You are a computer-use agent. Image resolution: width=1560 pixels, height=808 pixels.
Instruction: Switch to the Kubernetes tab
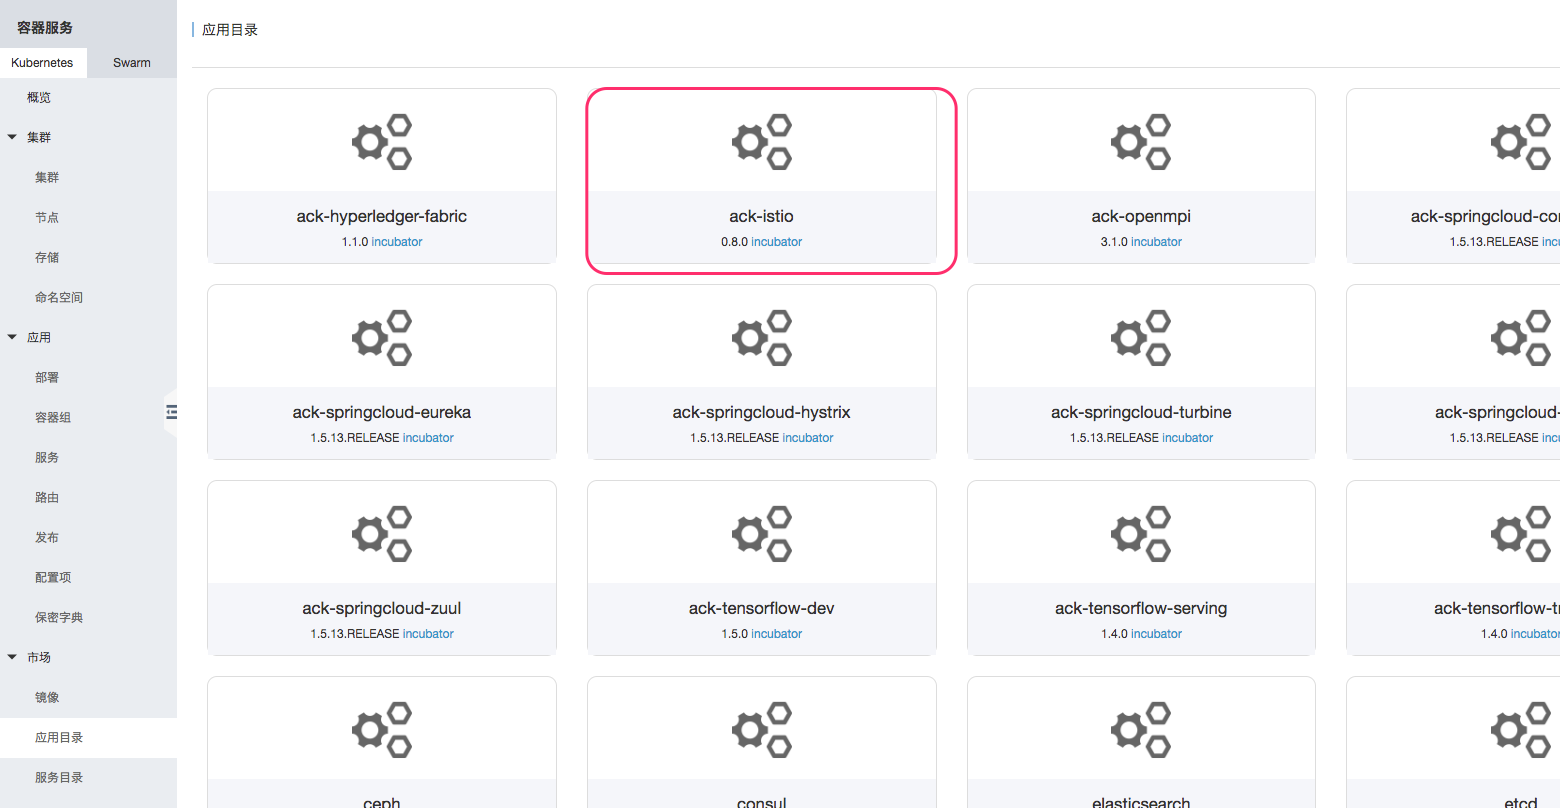(x=43, y=63)
